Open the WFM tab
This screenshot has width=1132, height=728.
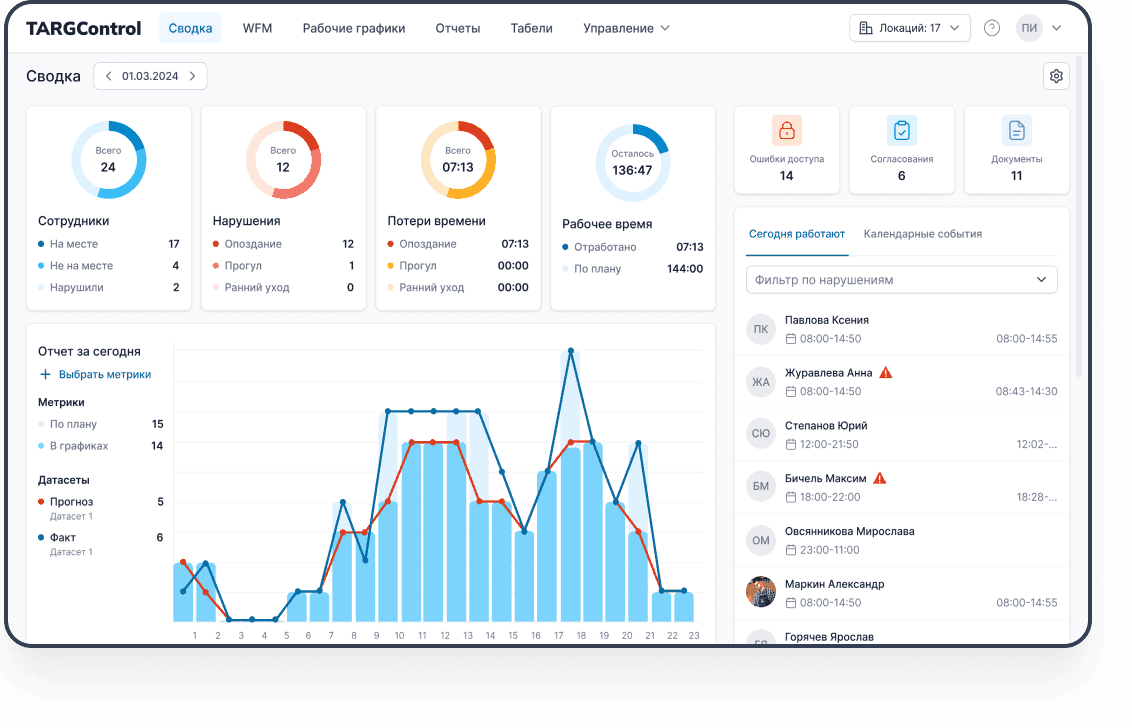click(257, 28)
